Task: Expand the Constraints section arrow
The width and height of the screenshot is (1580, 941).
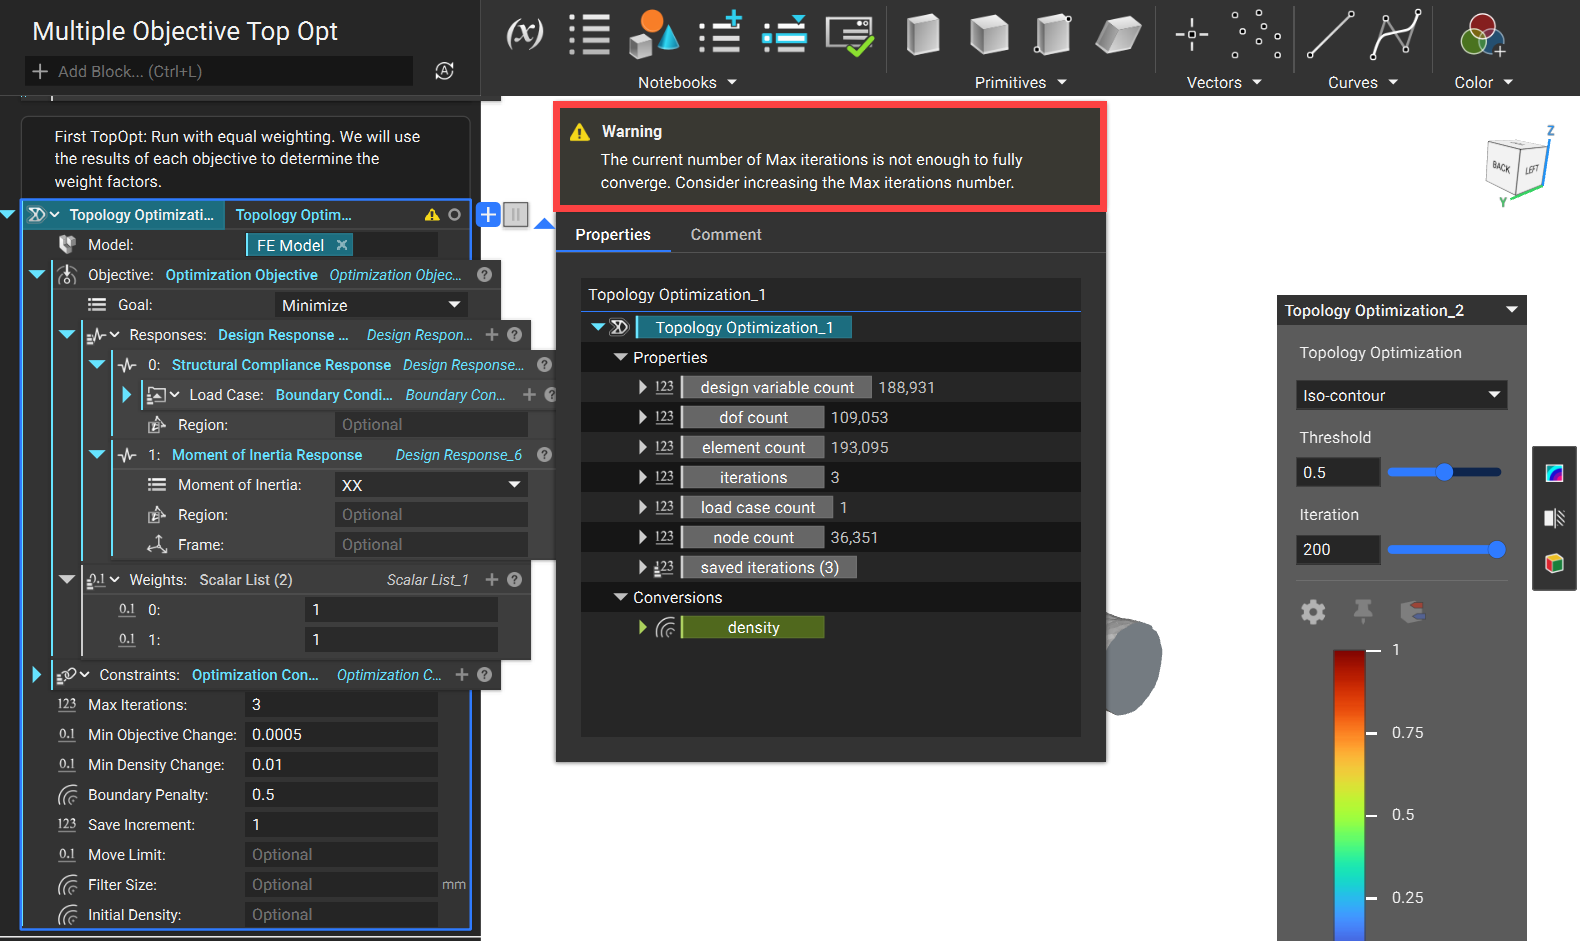Action: point(37,675)
